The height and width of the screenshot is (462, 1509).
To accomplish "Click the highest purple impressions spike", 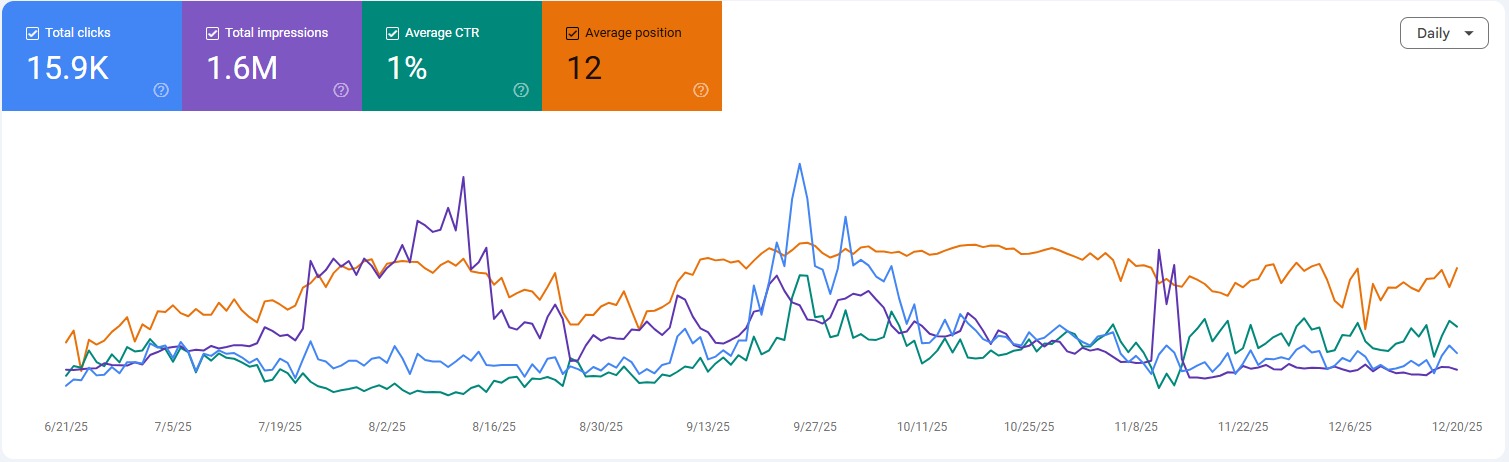I will point(463,179).
